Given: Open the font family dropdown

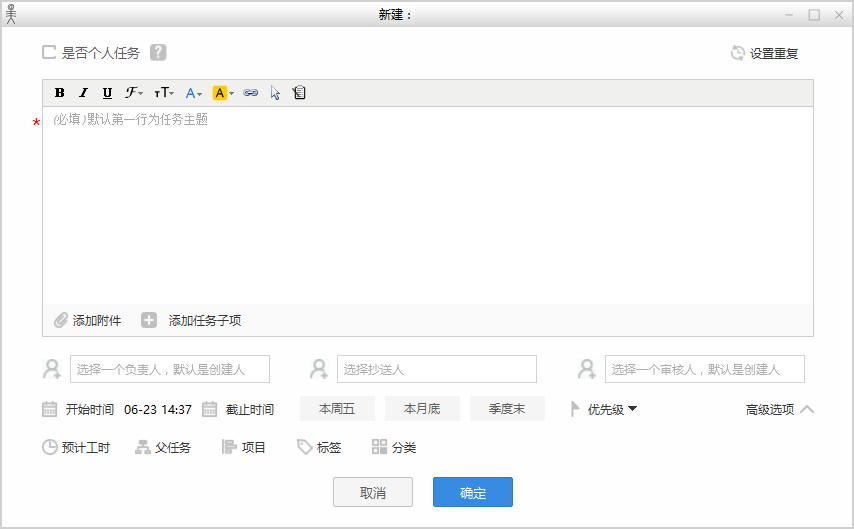Looking at the screenshot, I should pyautogui.click(x=134, y=93).
